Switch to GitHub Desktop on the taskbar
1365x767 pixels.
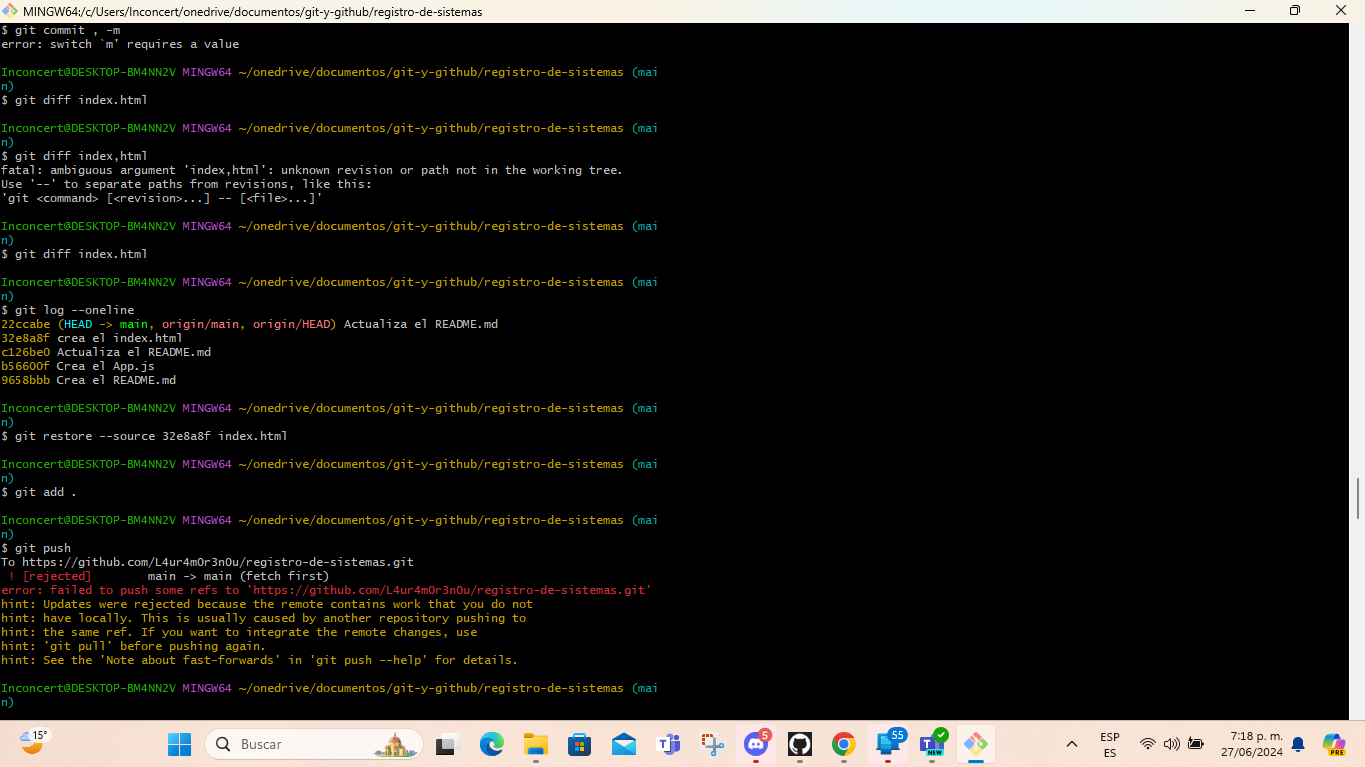pyautogui.click(x=800, y=744)
